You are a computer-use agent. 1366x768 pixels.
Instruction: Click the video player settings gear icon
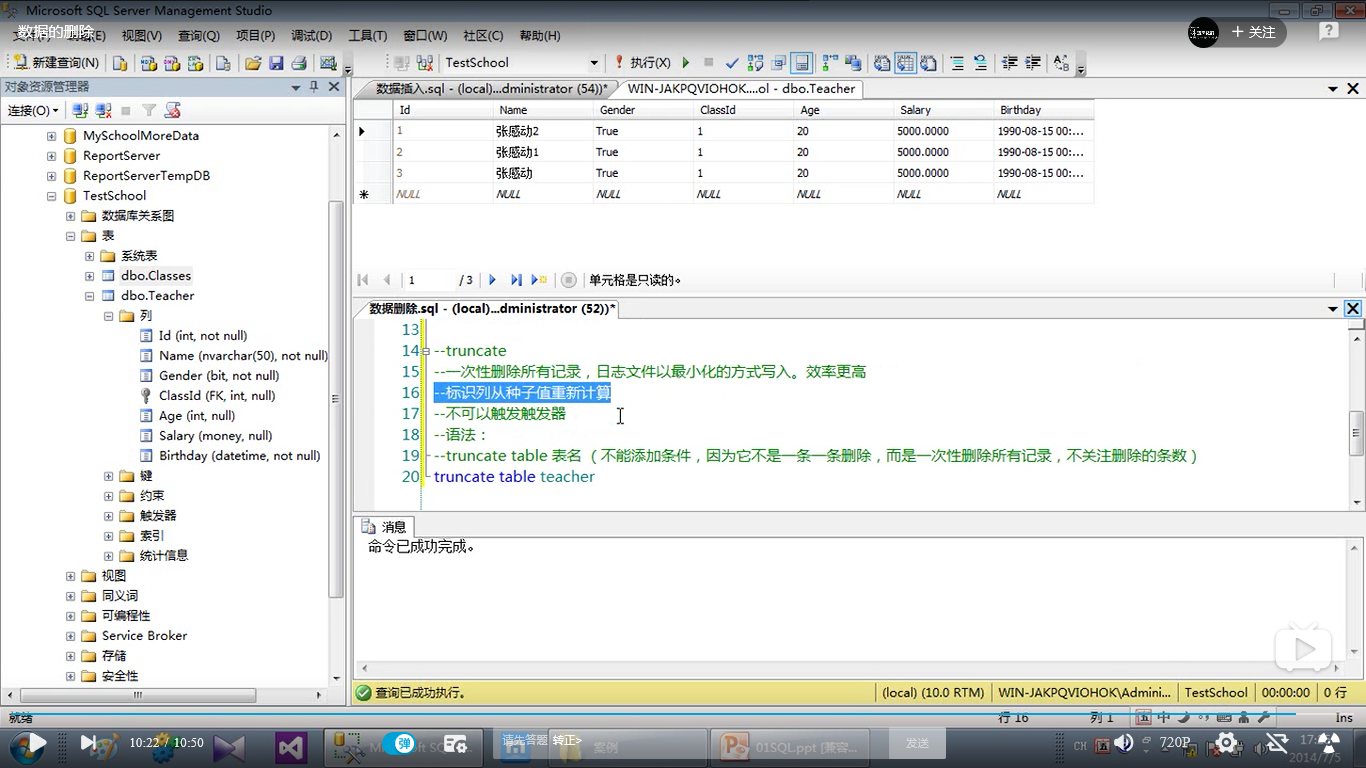point(1226,743)
